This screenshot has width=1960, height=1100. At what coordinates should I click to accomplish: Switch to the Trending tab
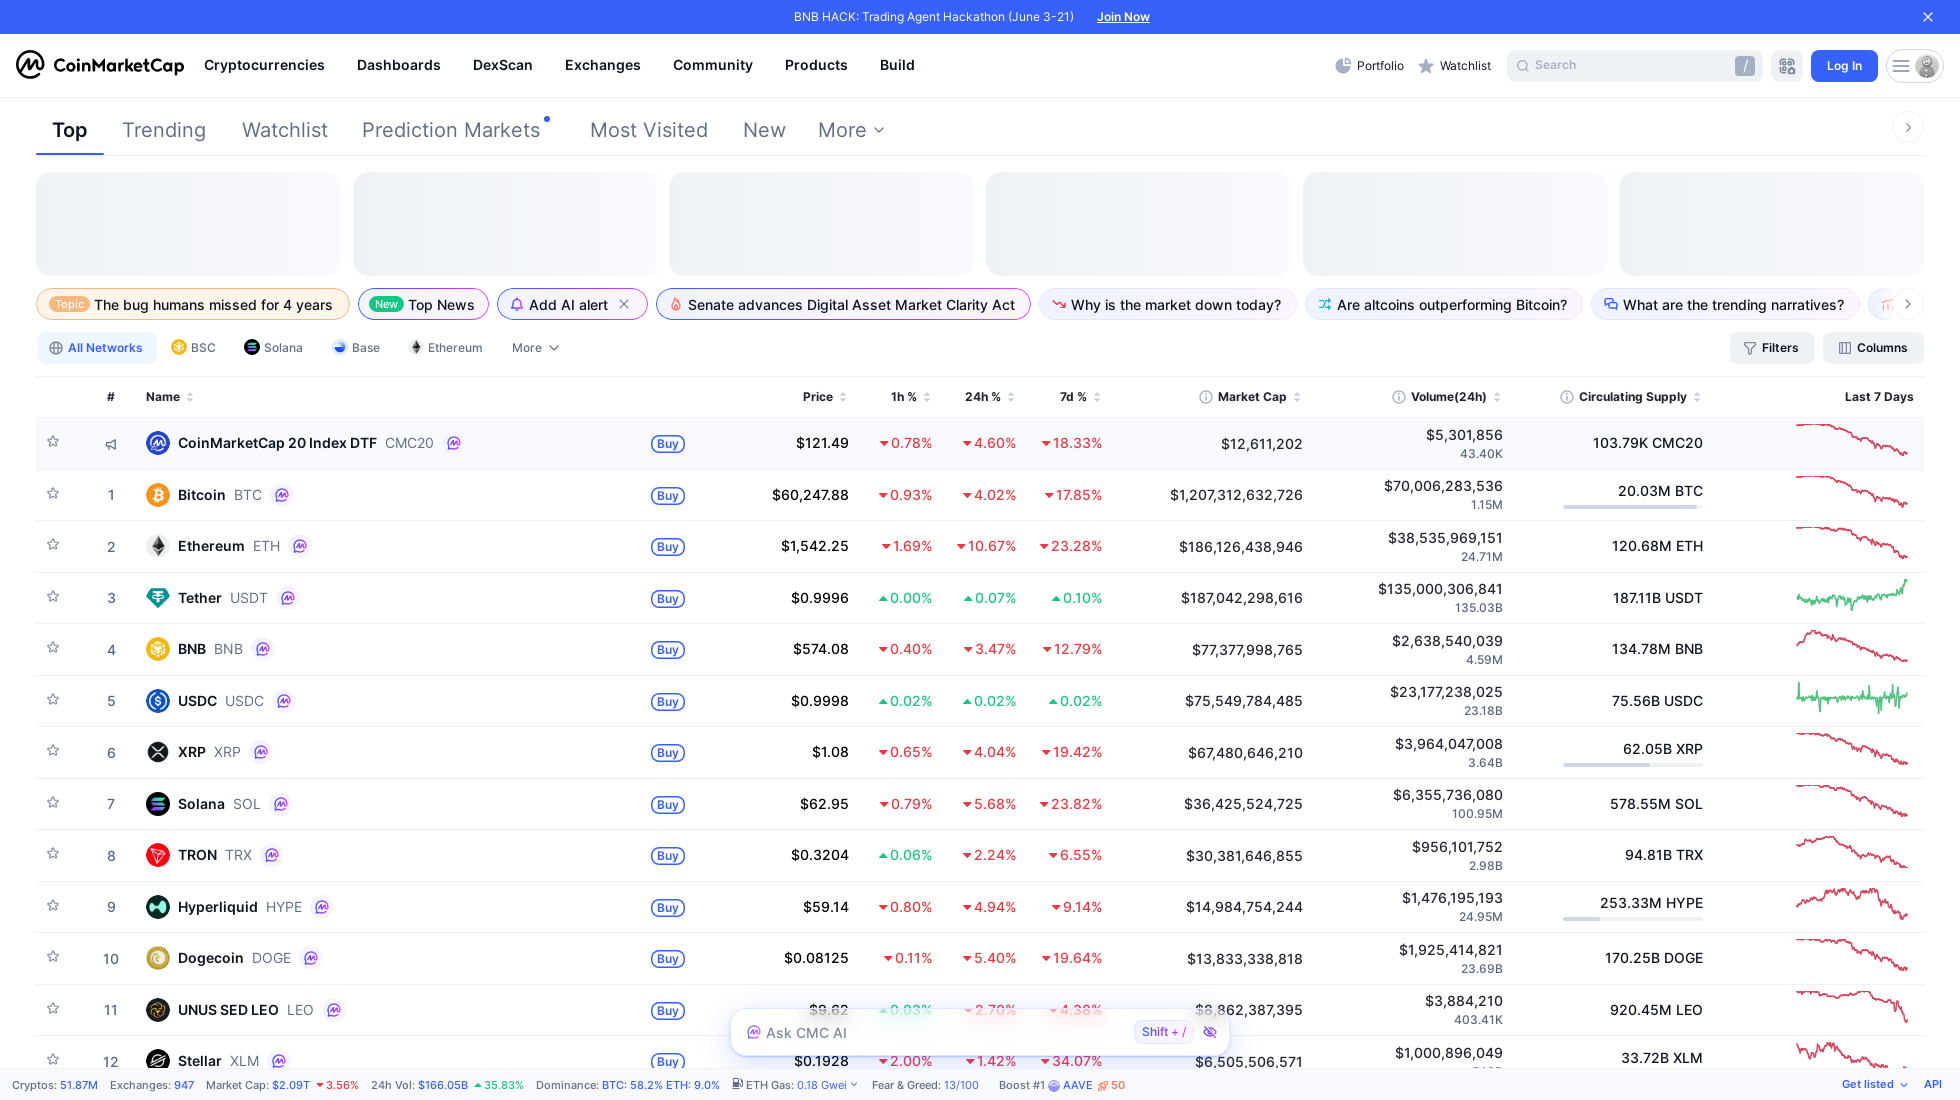164,130
